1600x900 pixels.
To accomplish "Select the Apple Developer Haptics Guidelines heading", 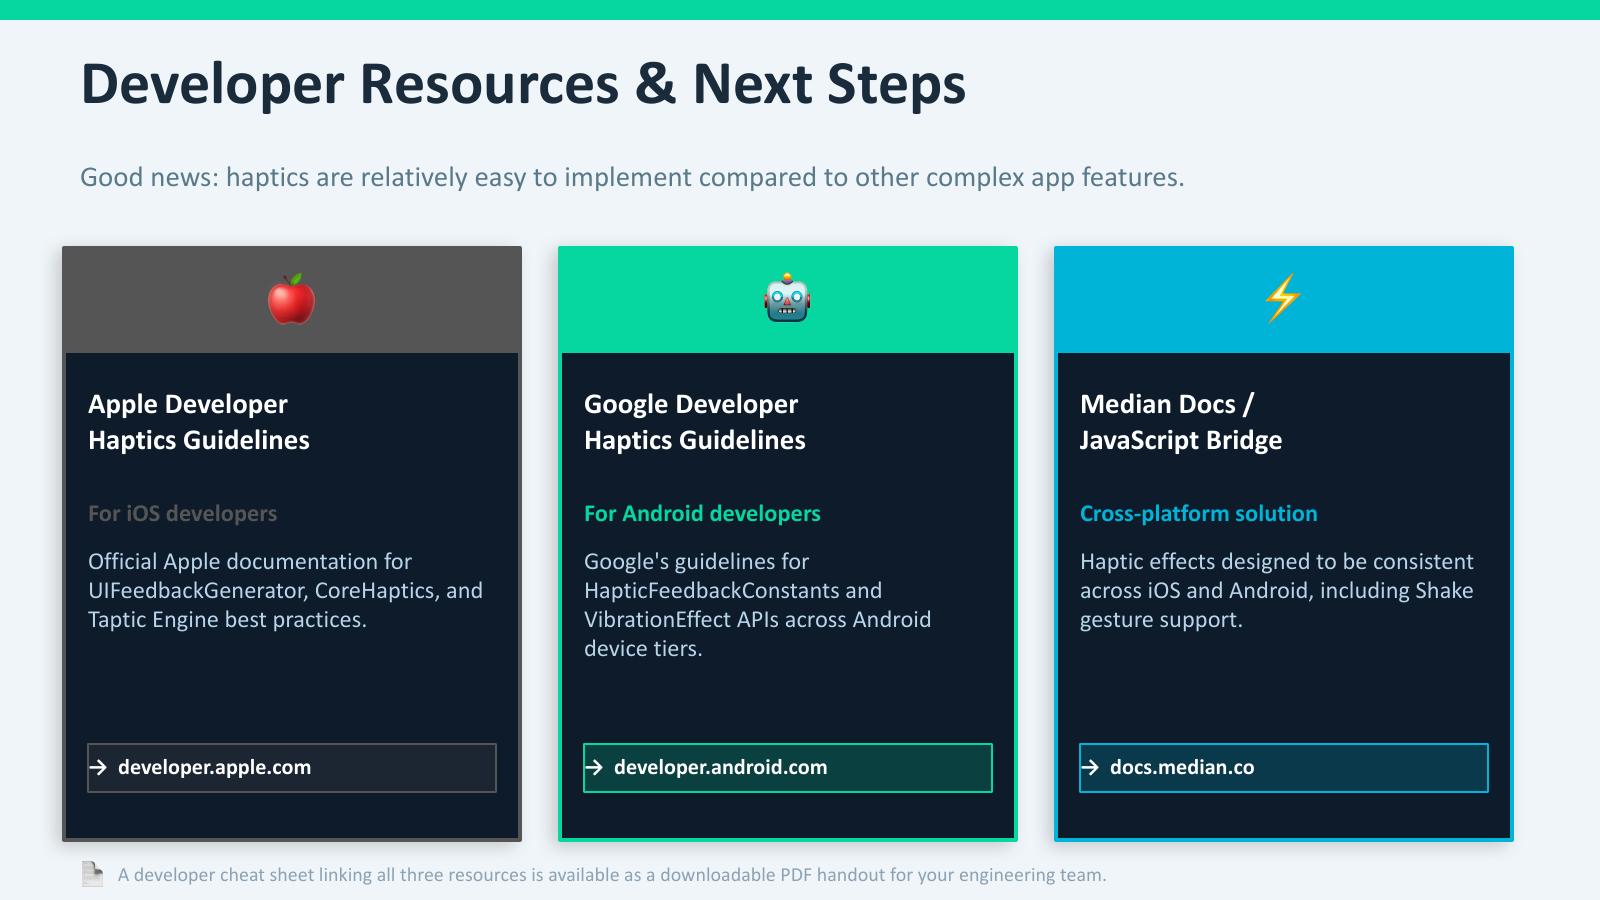I will click(x=199, y=422).
